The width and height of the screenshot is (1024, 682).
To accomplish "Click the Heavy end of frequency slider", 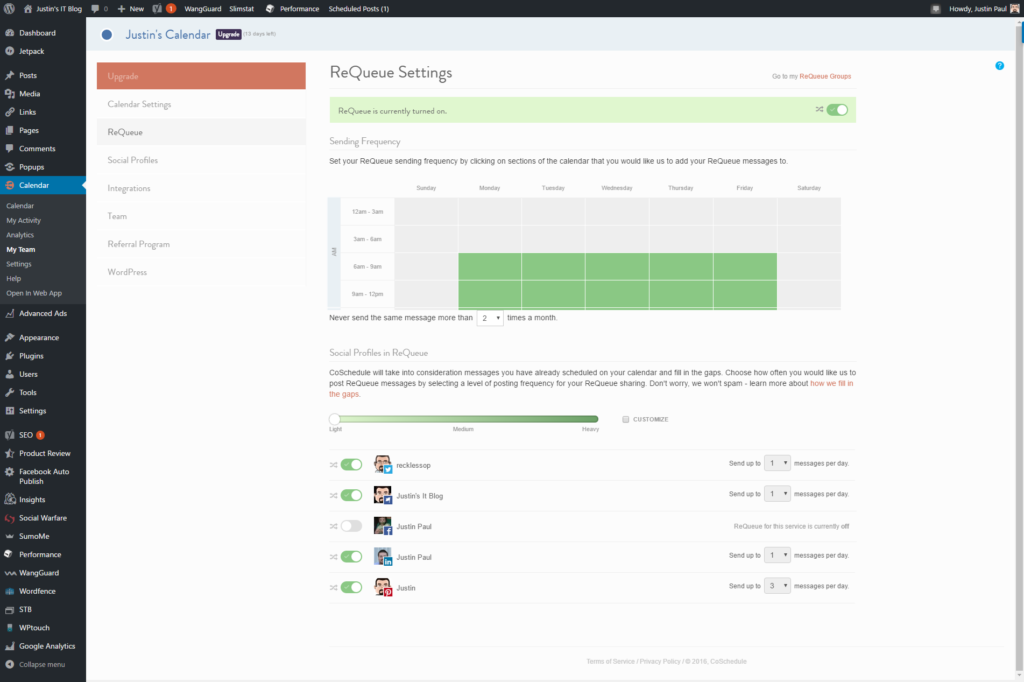I will click(594, 419).
